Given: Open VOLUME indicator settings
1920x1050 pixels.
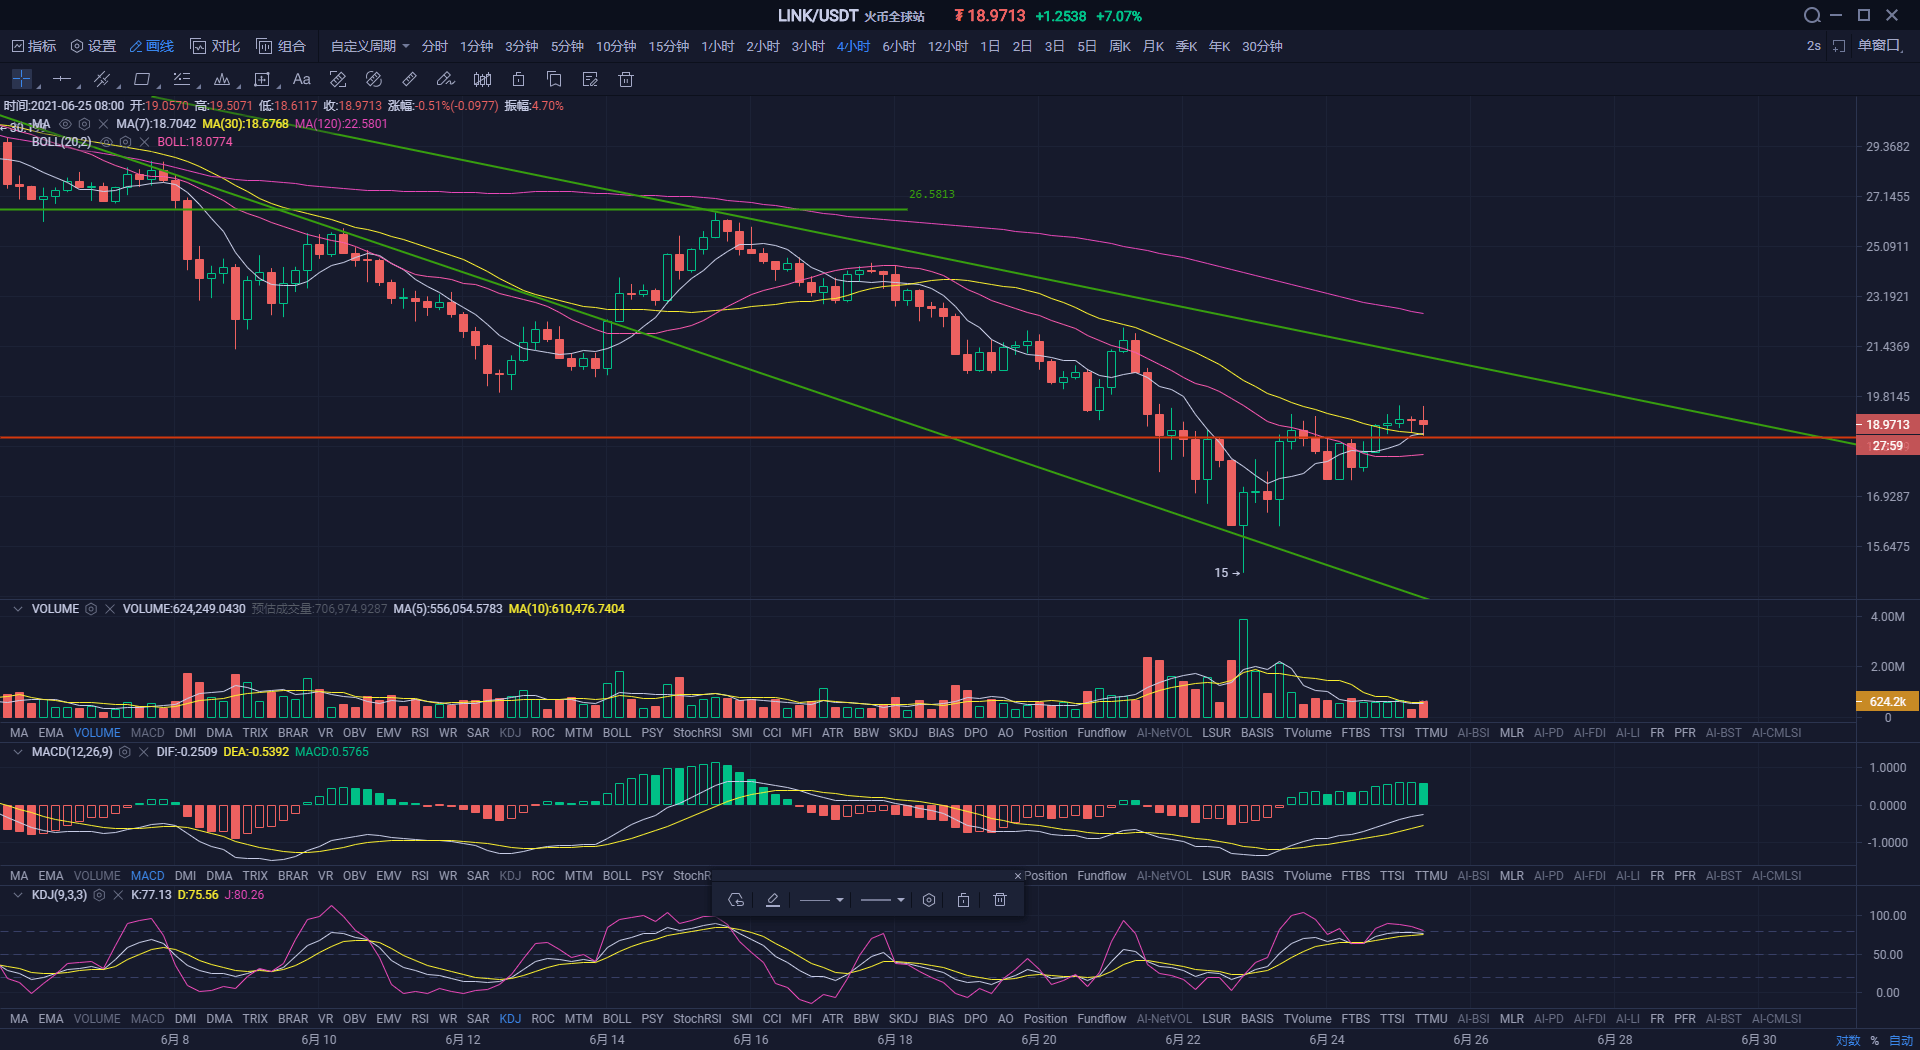Looking at the screenshot, I should [x=91, y=609].
